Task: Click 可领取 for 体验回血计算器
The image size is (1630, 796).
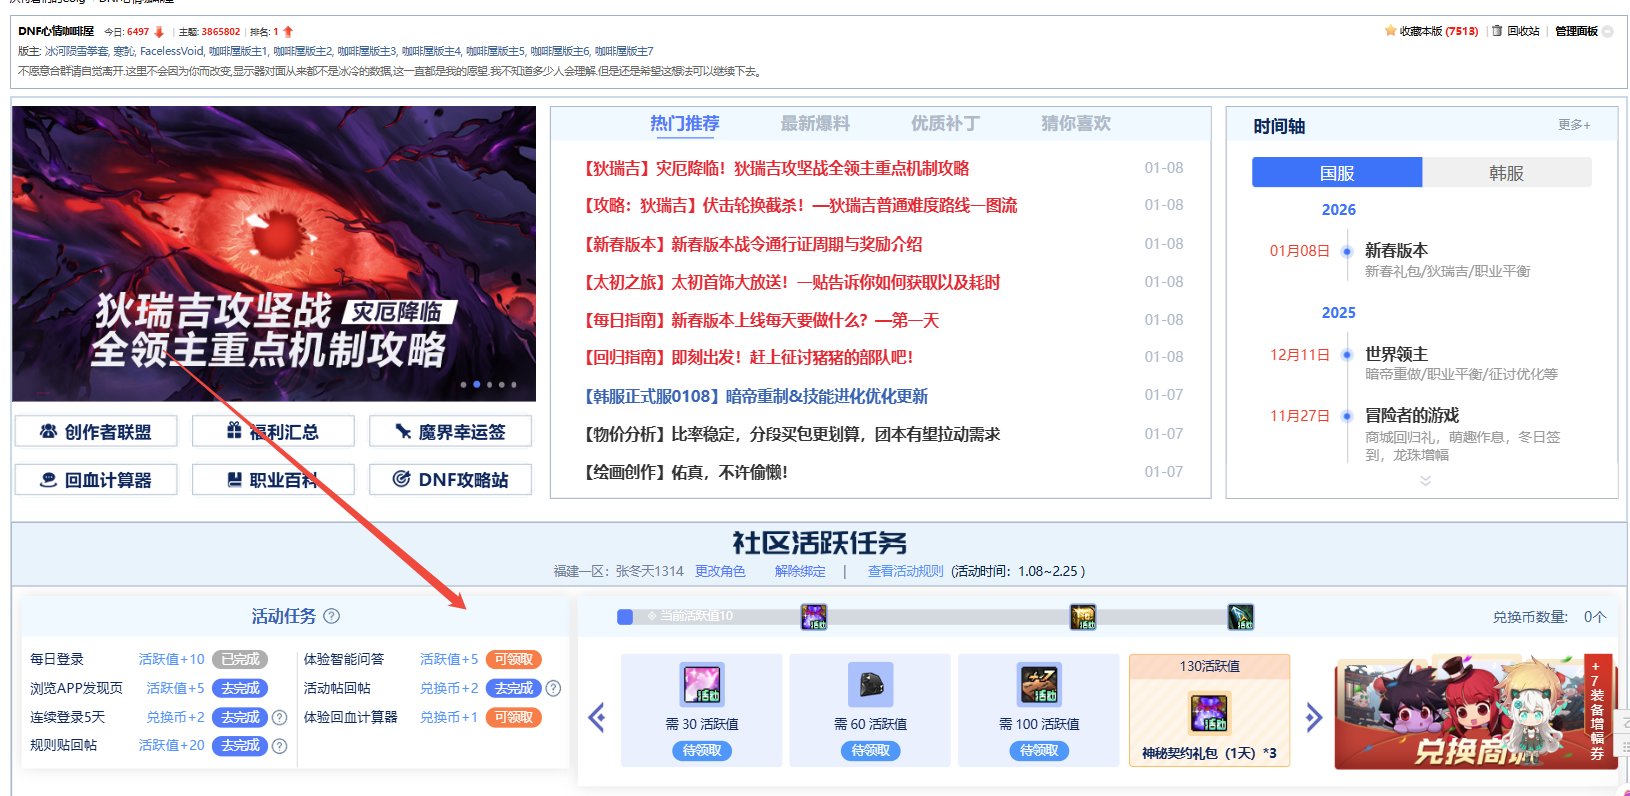Action: pyautogui.click(x=514, y=717)
